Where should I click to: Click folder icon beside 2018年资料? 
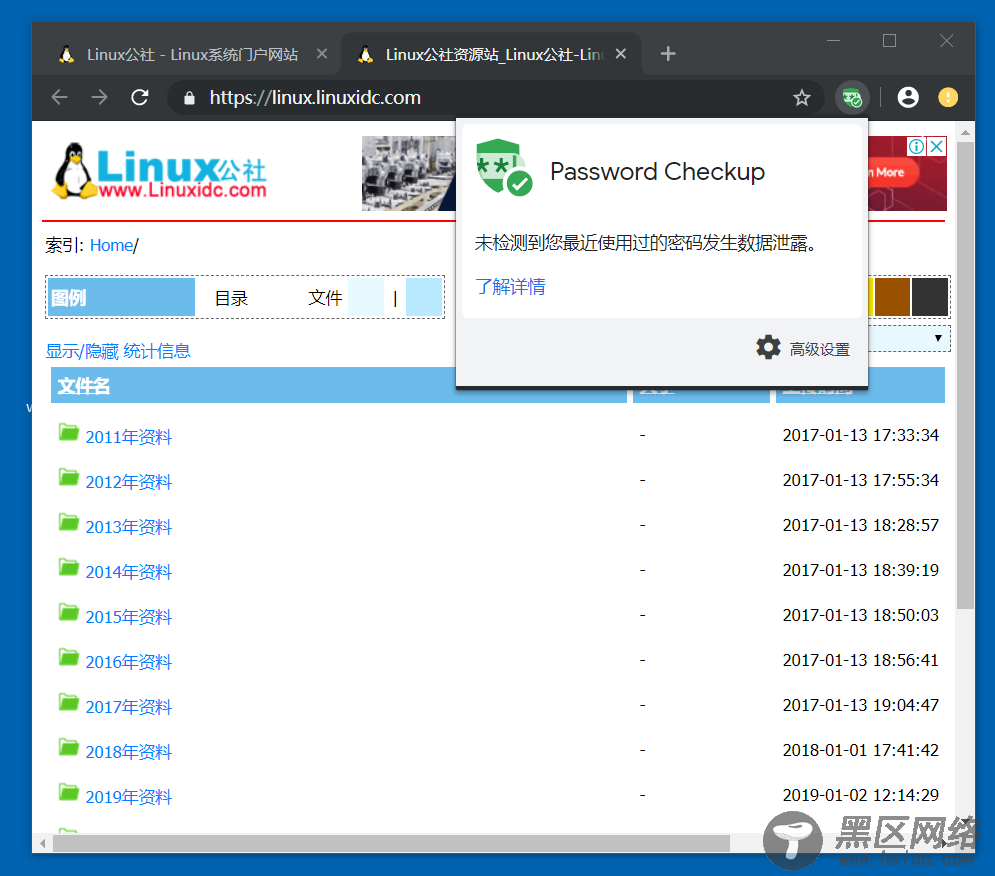pyautogui.click(x=69, y=748)
